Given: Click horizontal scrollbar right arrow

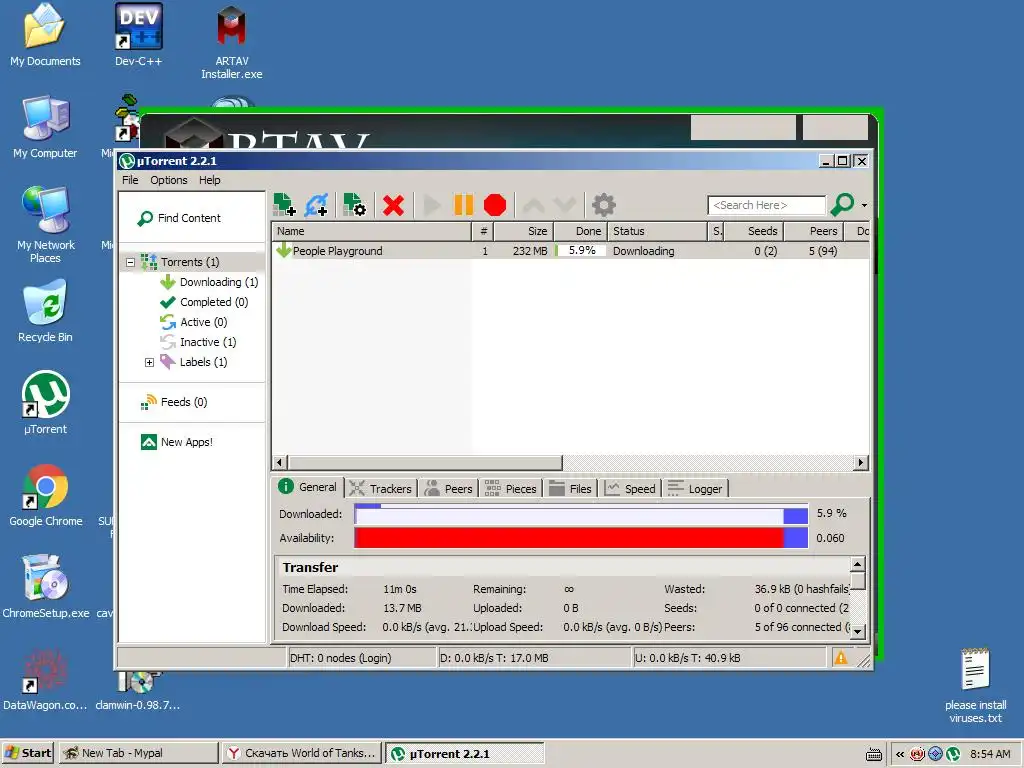Looking at the screenshot, I should tap(861, 462).
